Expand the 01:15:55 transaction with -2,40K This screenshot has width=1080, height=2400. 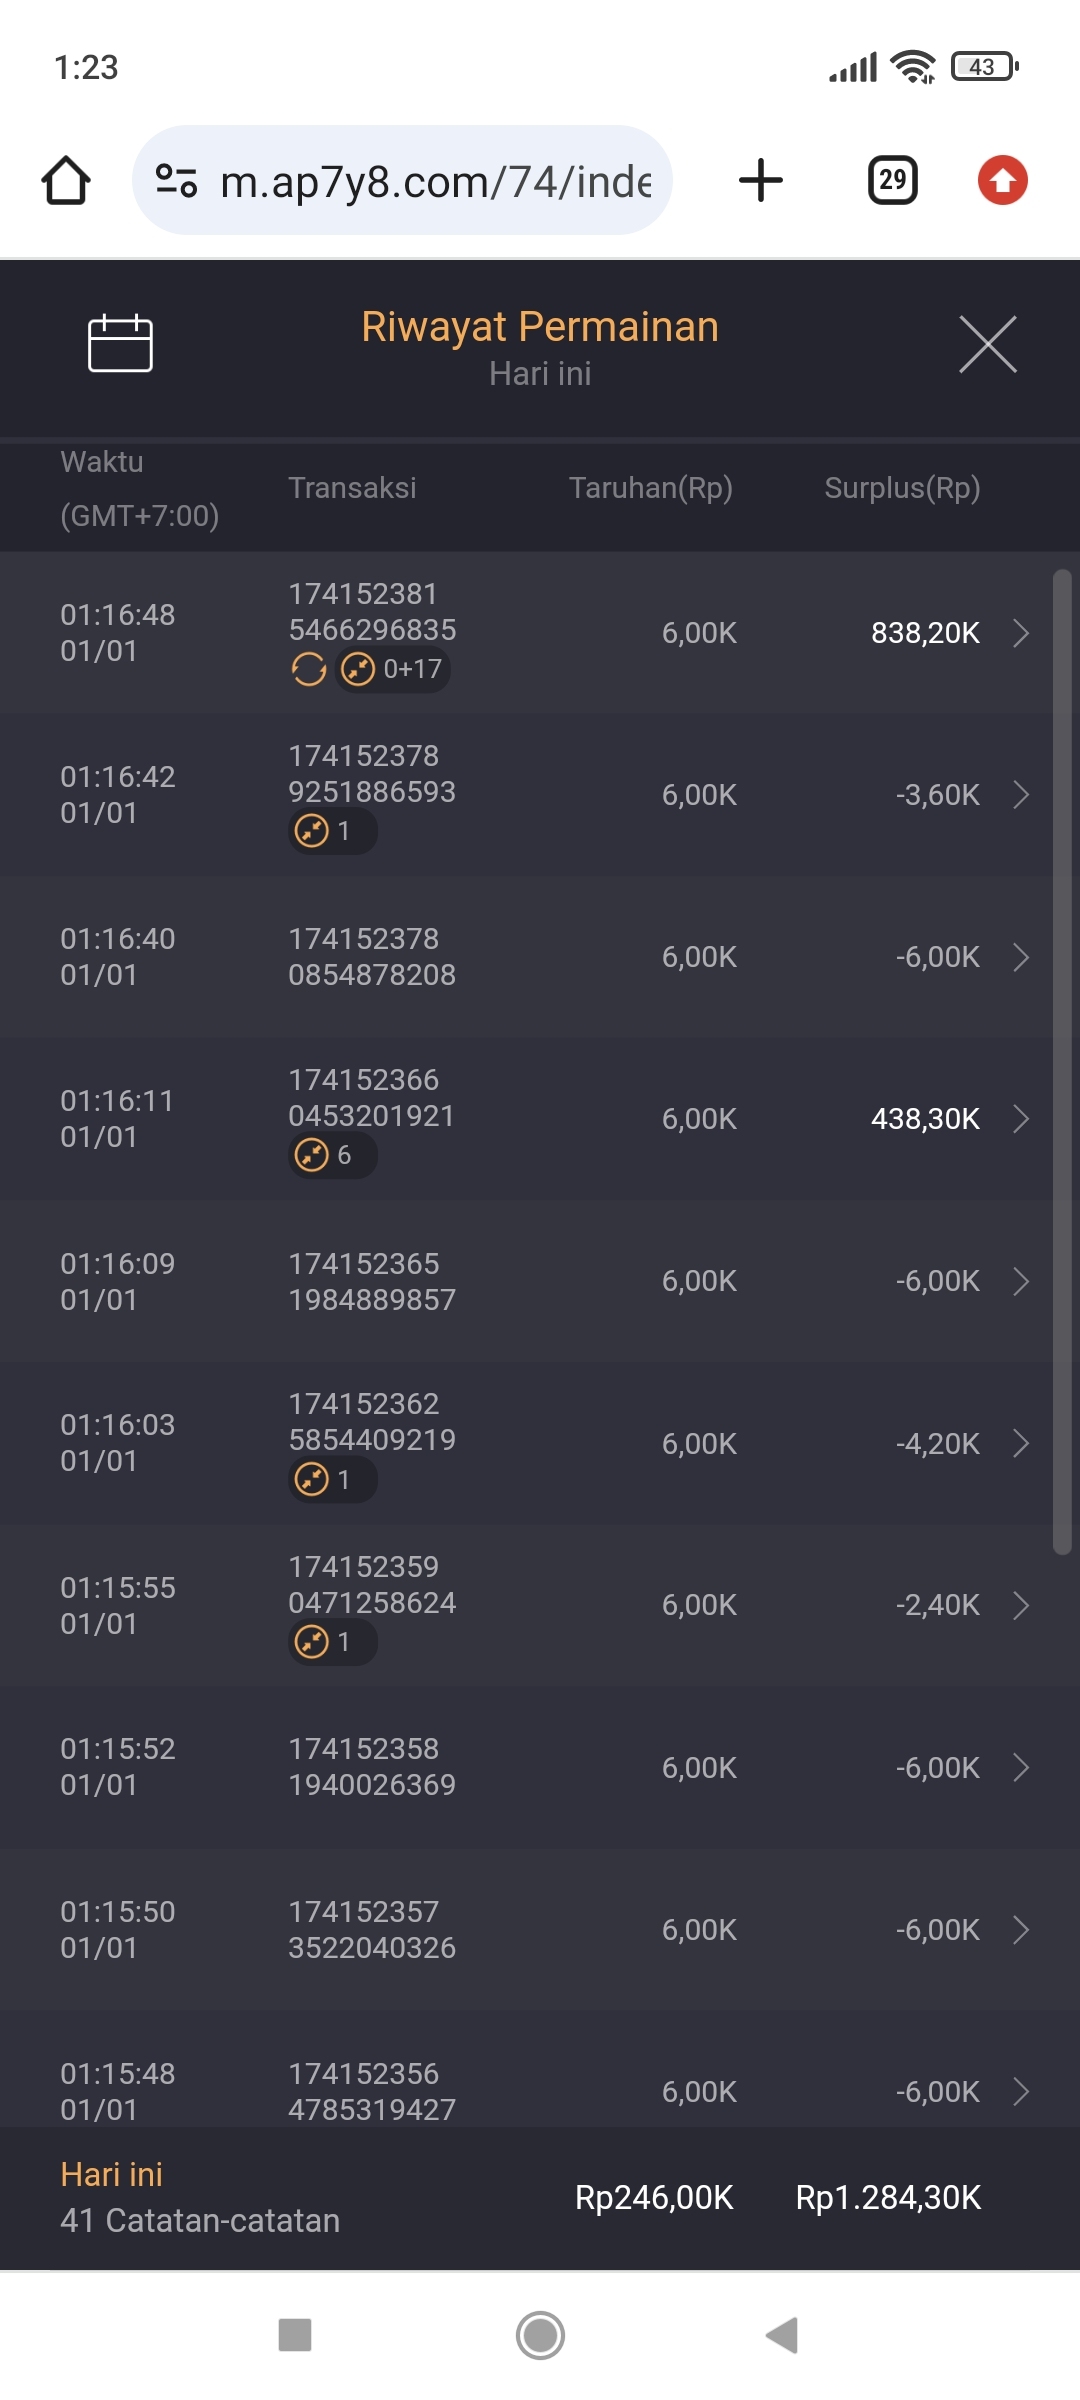1020,1605
